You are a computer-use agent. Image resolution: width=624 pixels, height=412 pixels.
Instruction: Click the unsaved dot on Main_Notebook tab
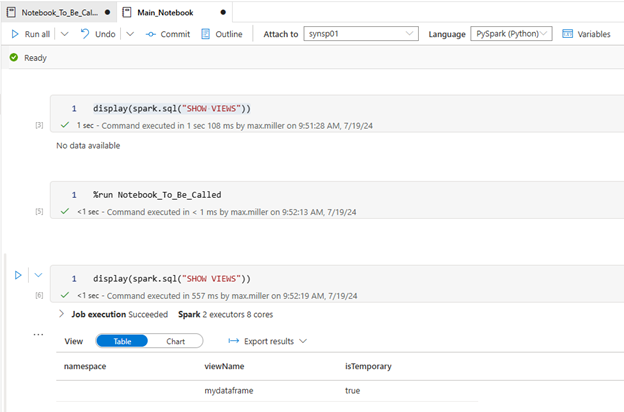(223, 12)
